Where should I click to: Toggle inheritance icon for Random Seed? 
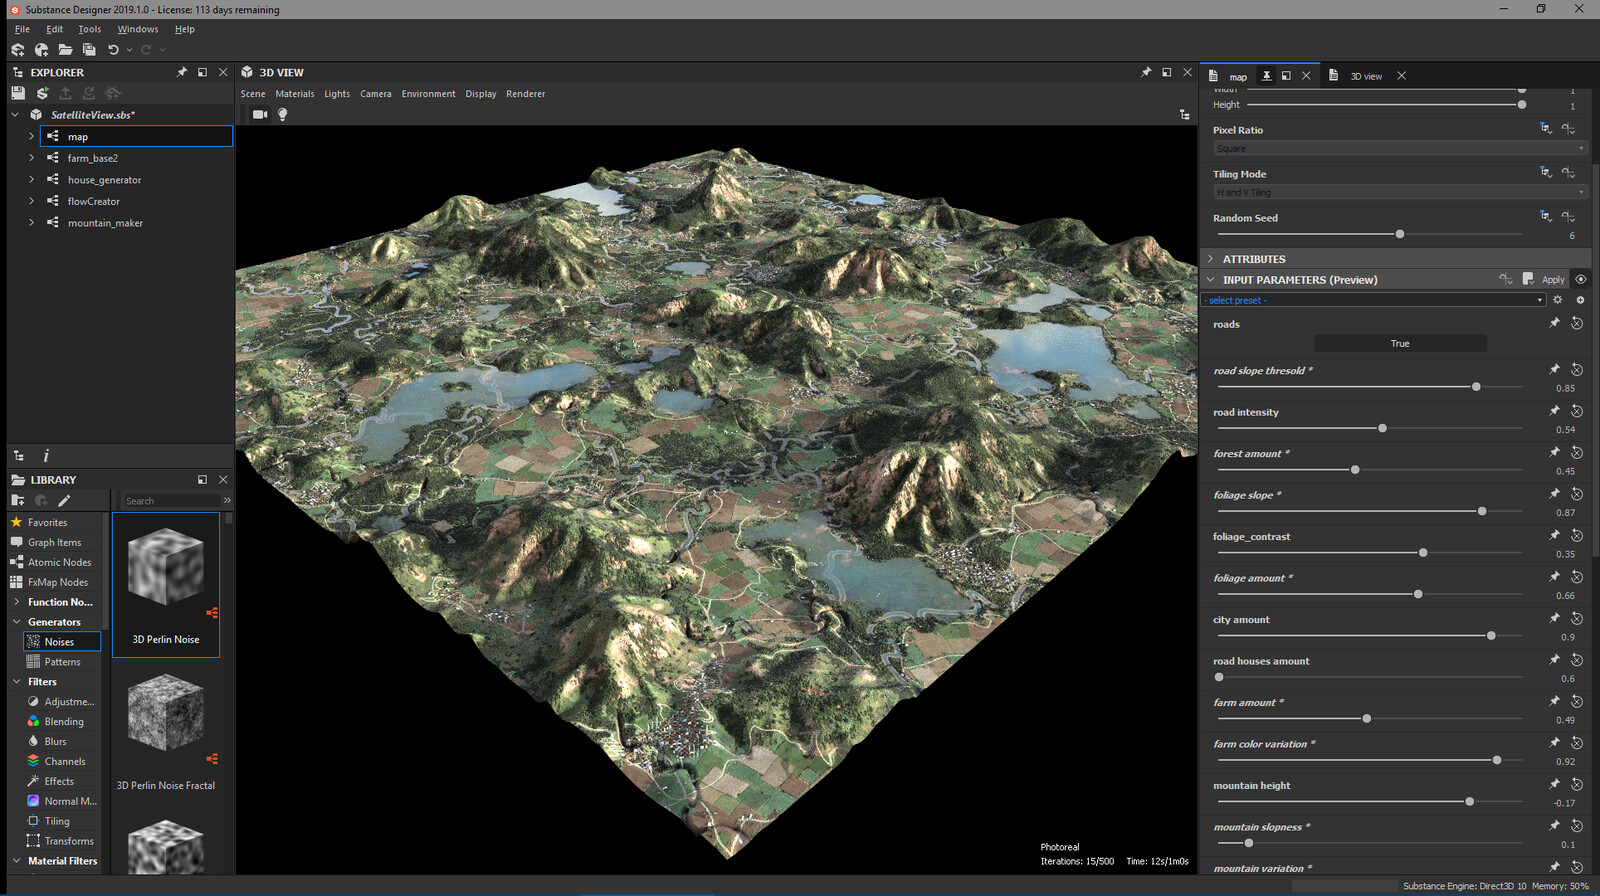point(1546,216)
